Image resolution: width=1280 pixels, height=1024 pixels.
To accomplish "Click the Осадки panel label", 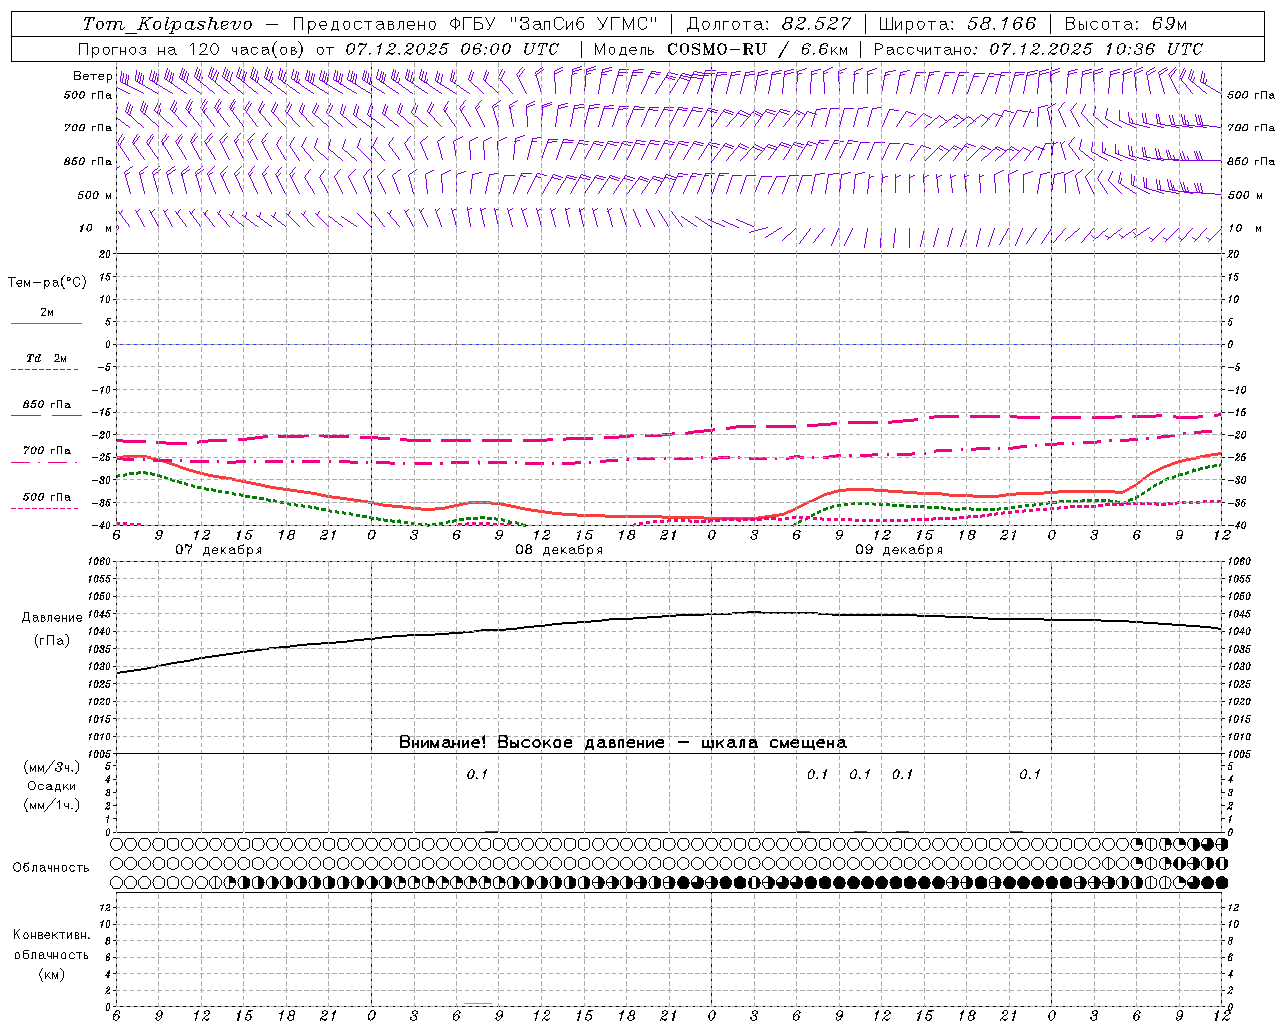I will pyautogui.click(x=52, y=786).
